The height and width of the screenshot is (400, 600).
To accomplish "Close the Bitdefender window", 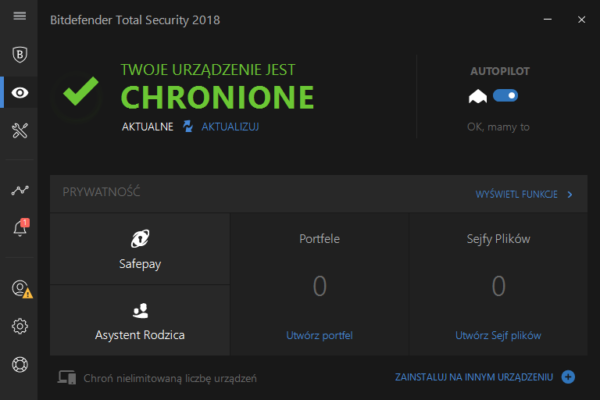I will click(581, 20).
